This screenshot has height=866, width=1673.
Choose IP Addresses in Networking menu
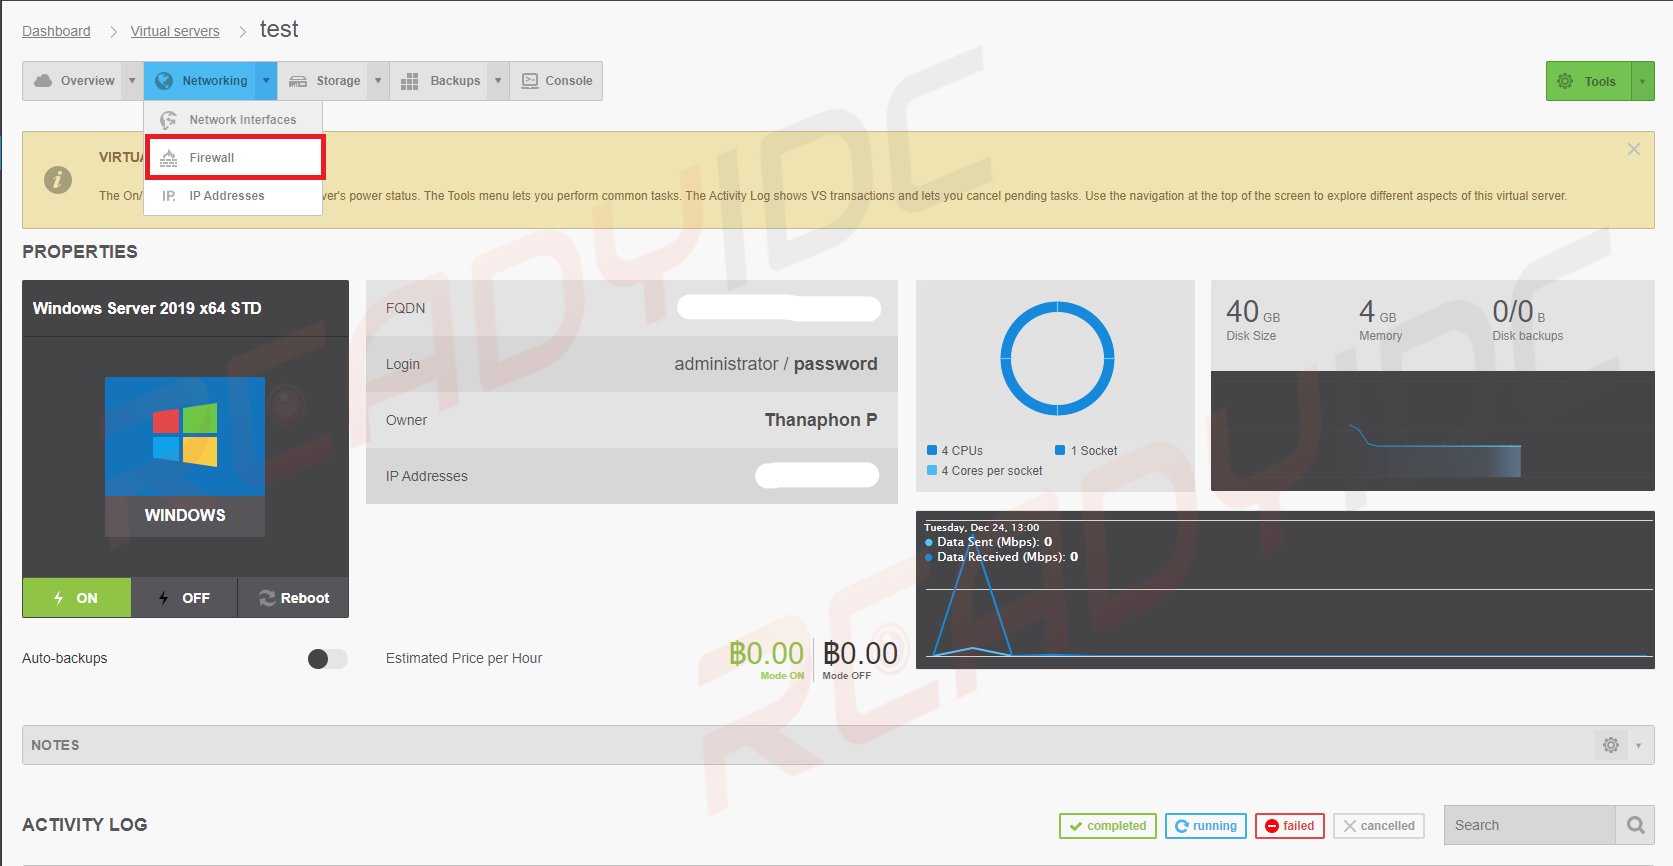point(235,196)
